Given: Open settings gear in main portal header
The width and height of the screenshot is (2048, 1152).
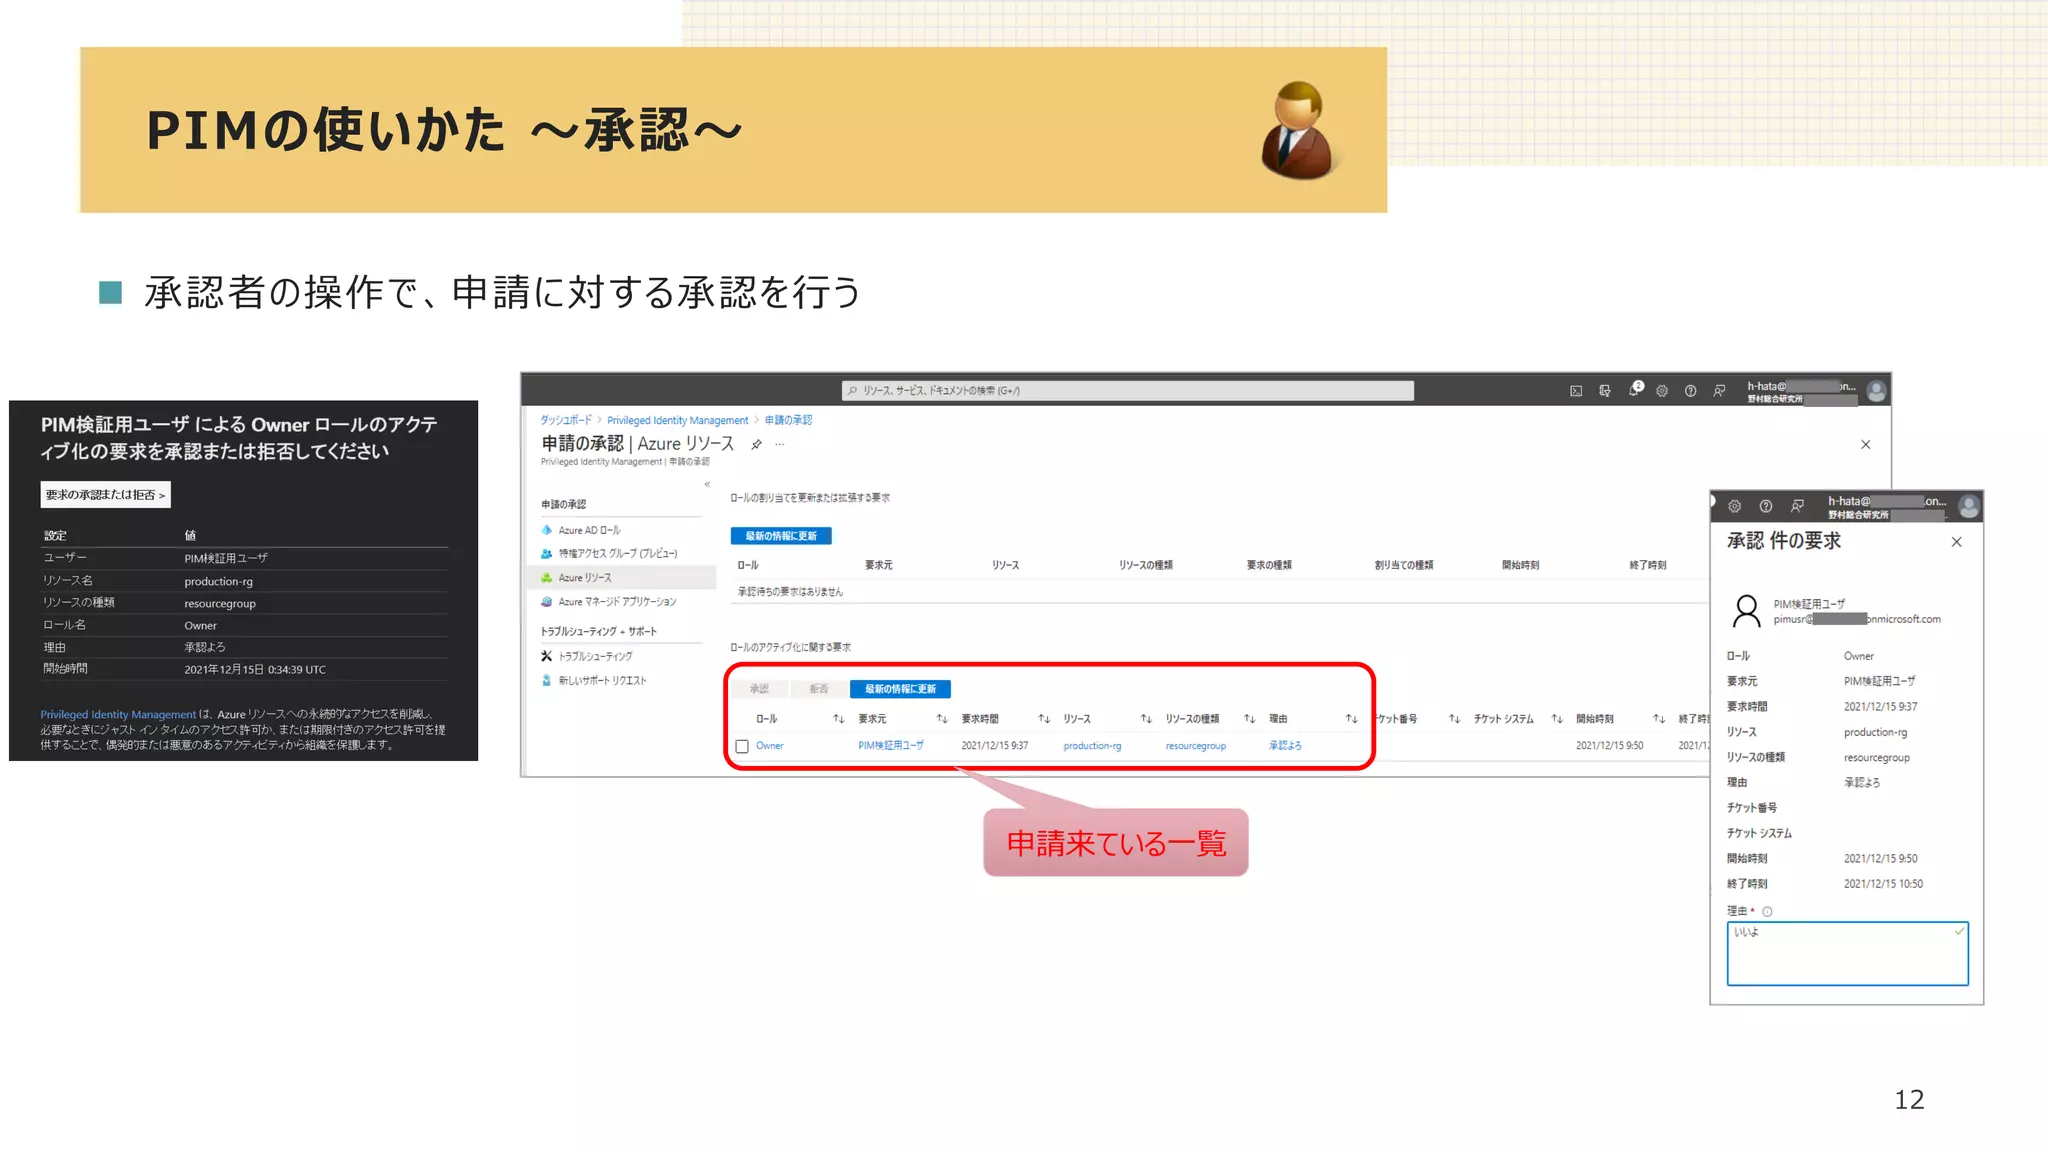Looking at the screenshot, I should pos(1662,391).
